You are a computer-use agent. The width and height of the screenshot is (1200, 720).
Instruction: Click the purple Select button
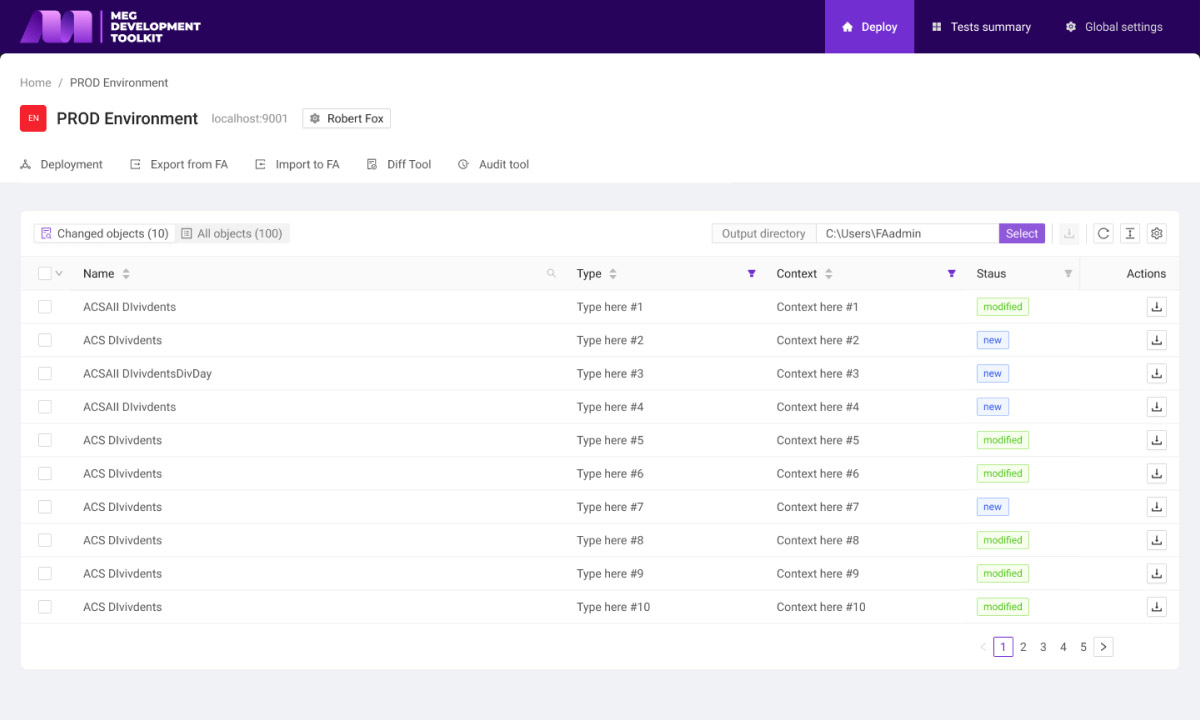point(1022,234)
